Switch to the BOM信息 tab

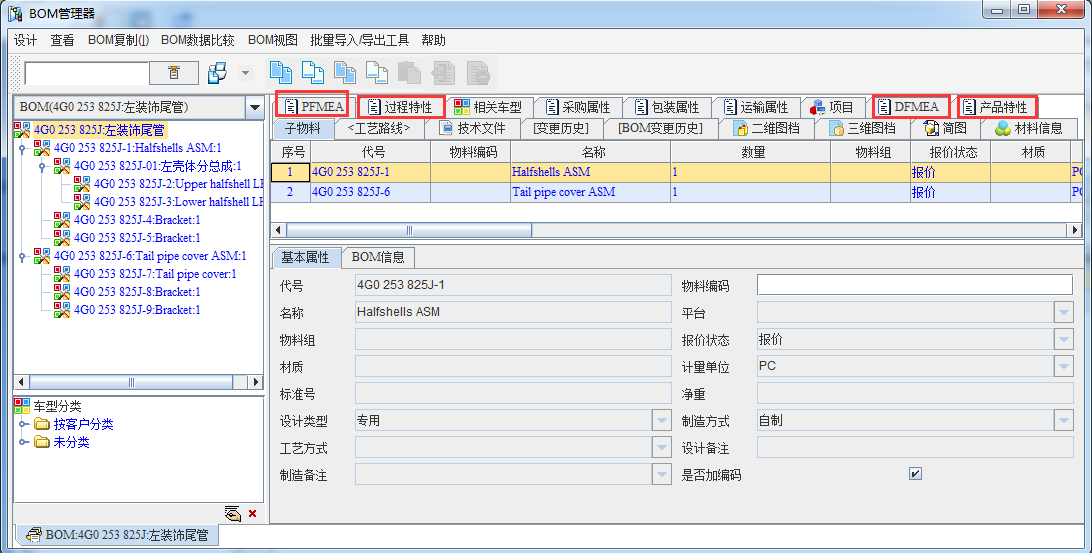point(377,257)
